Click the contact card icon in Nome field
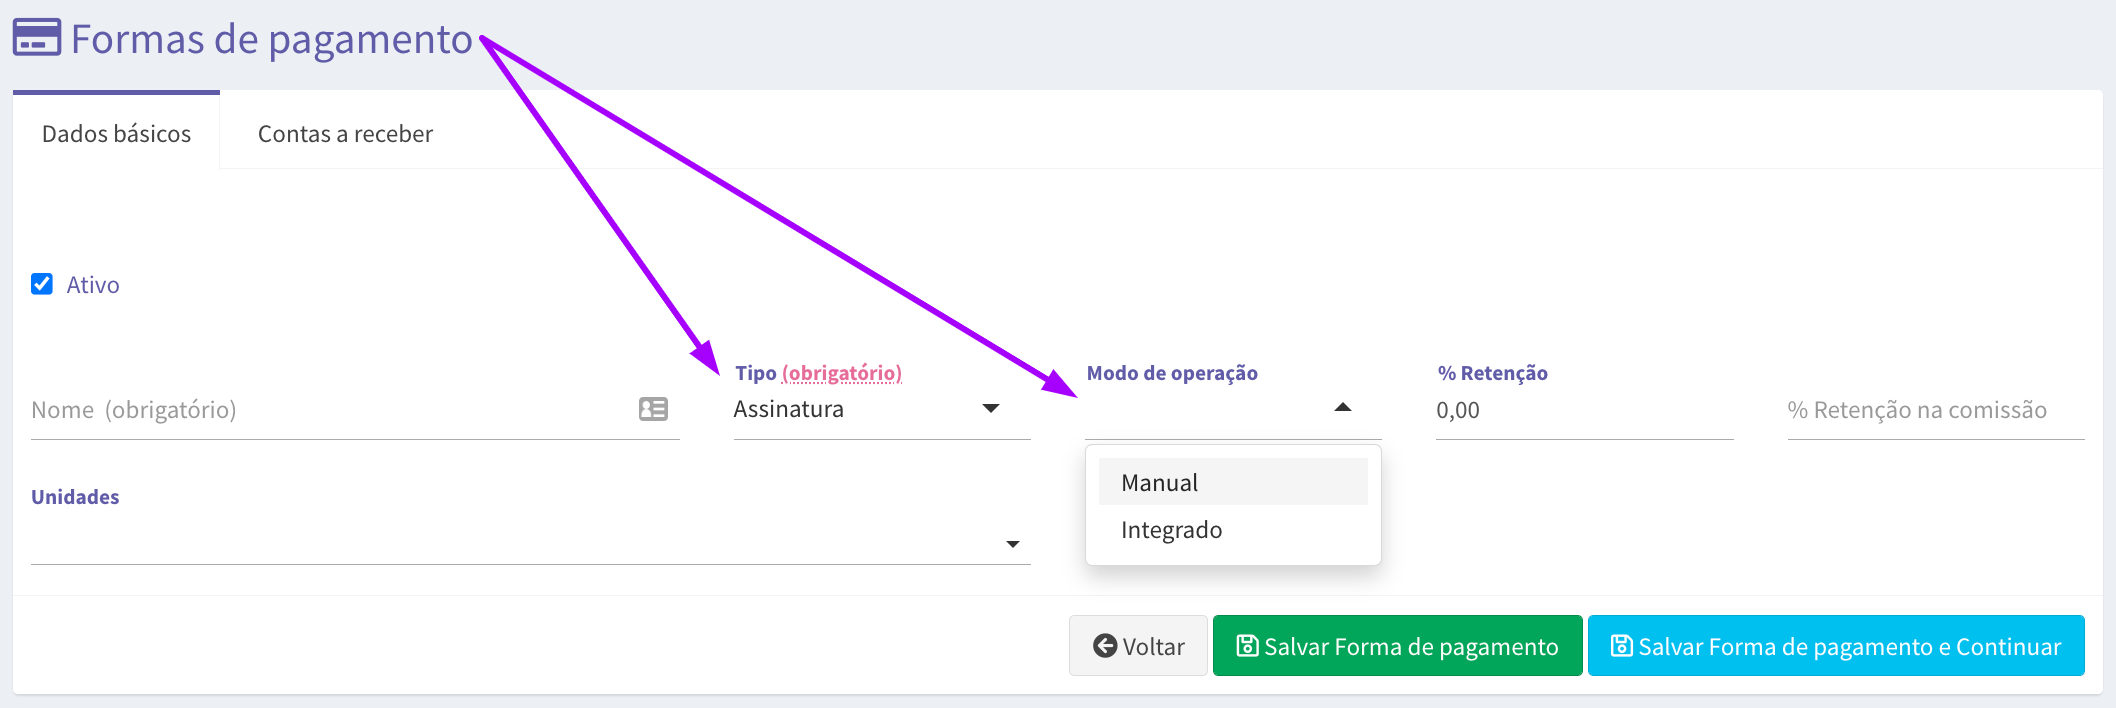 (653, 409)
